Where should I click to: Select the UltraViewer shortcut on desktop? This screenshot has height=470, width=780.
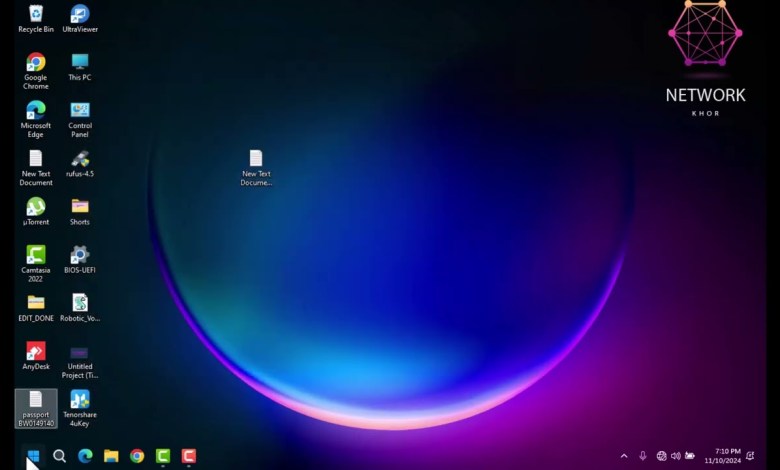pos(80,19)
